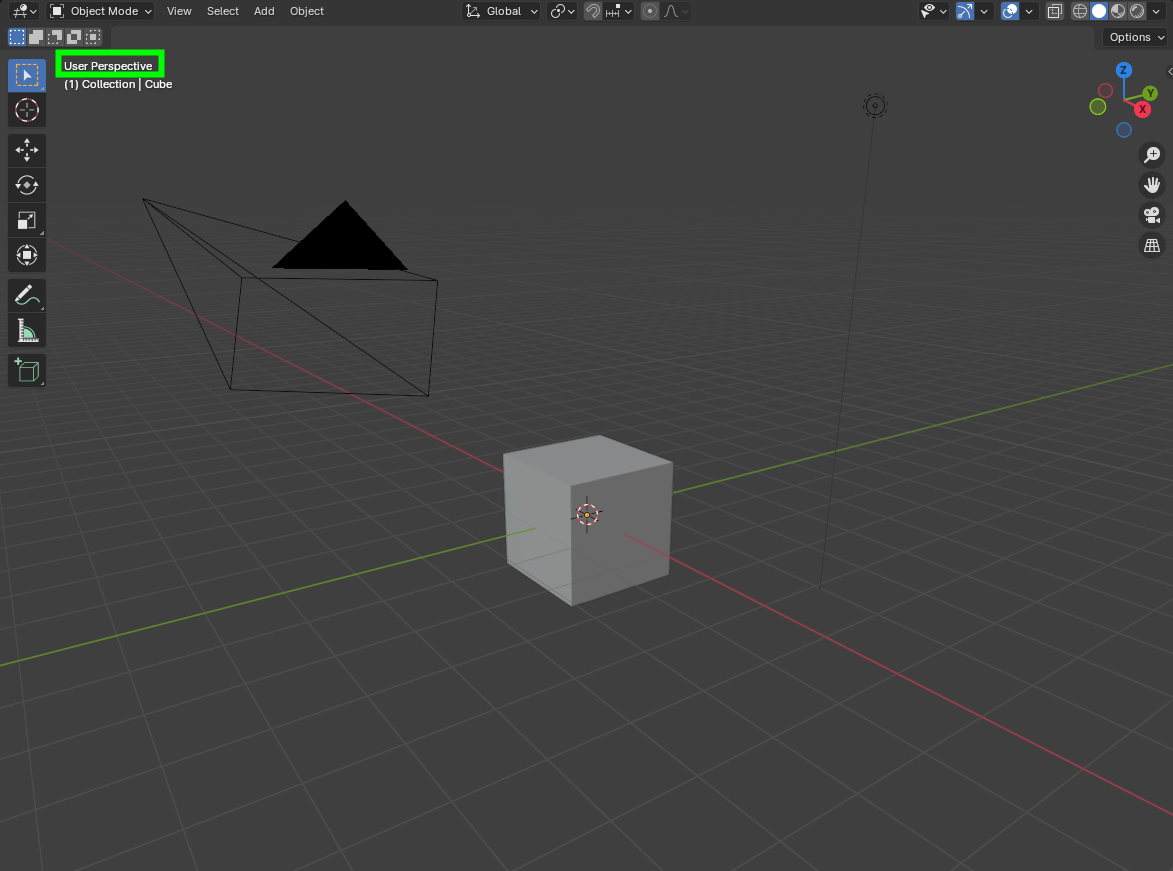Toggle the snapping magnet

[593, 11]
